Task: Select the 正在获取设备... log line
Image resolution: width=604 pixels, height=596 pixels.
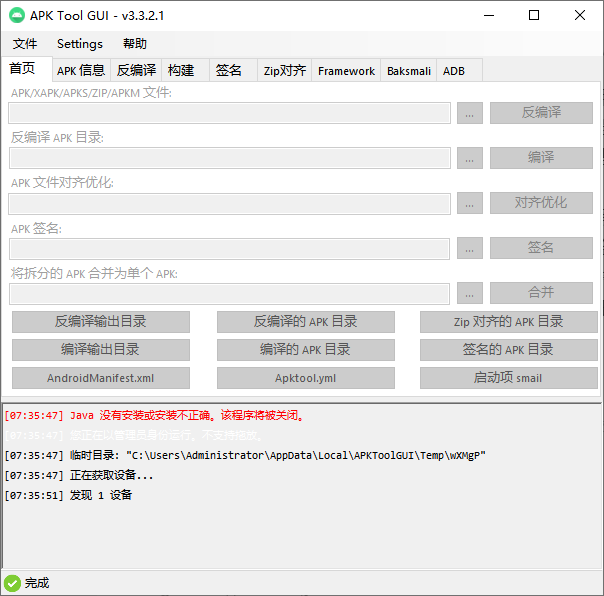Action: (79, 475)
